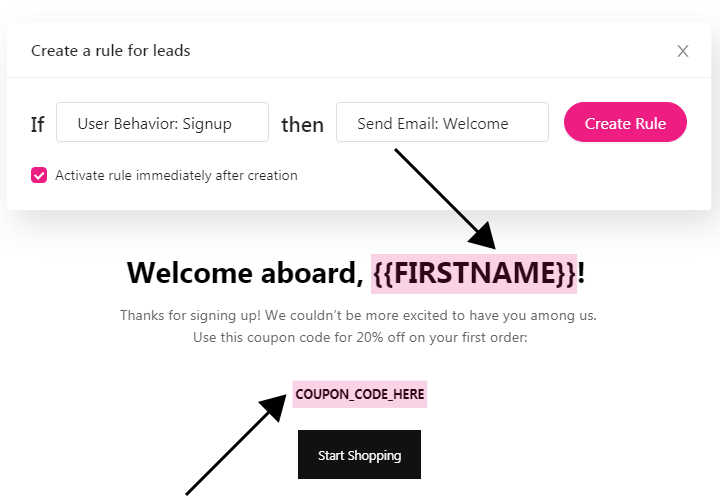Click the 'then' label between the dropdowns
Image resolution: width=720 pixels, height=500 pixels.
[302, 124]
